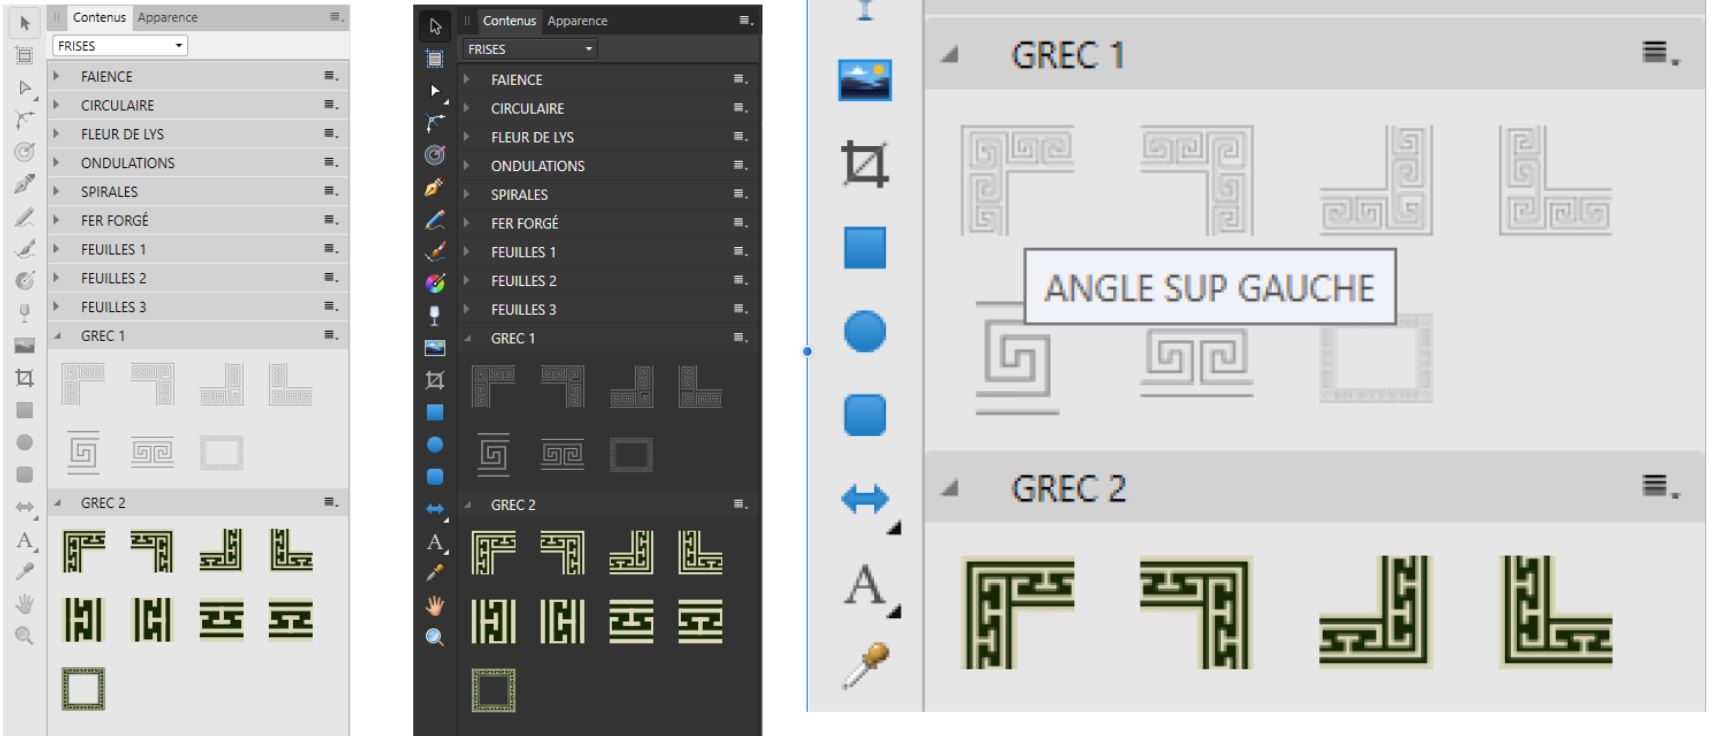Select the Fill color wheel tool, dark toolbar
1712x736 pixels.
(435, 284)
